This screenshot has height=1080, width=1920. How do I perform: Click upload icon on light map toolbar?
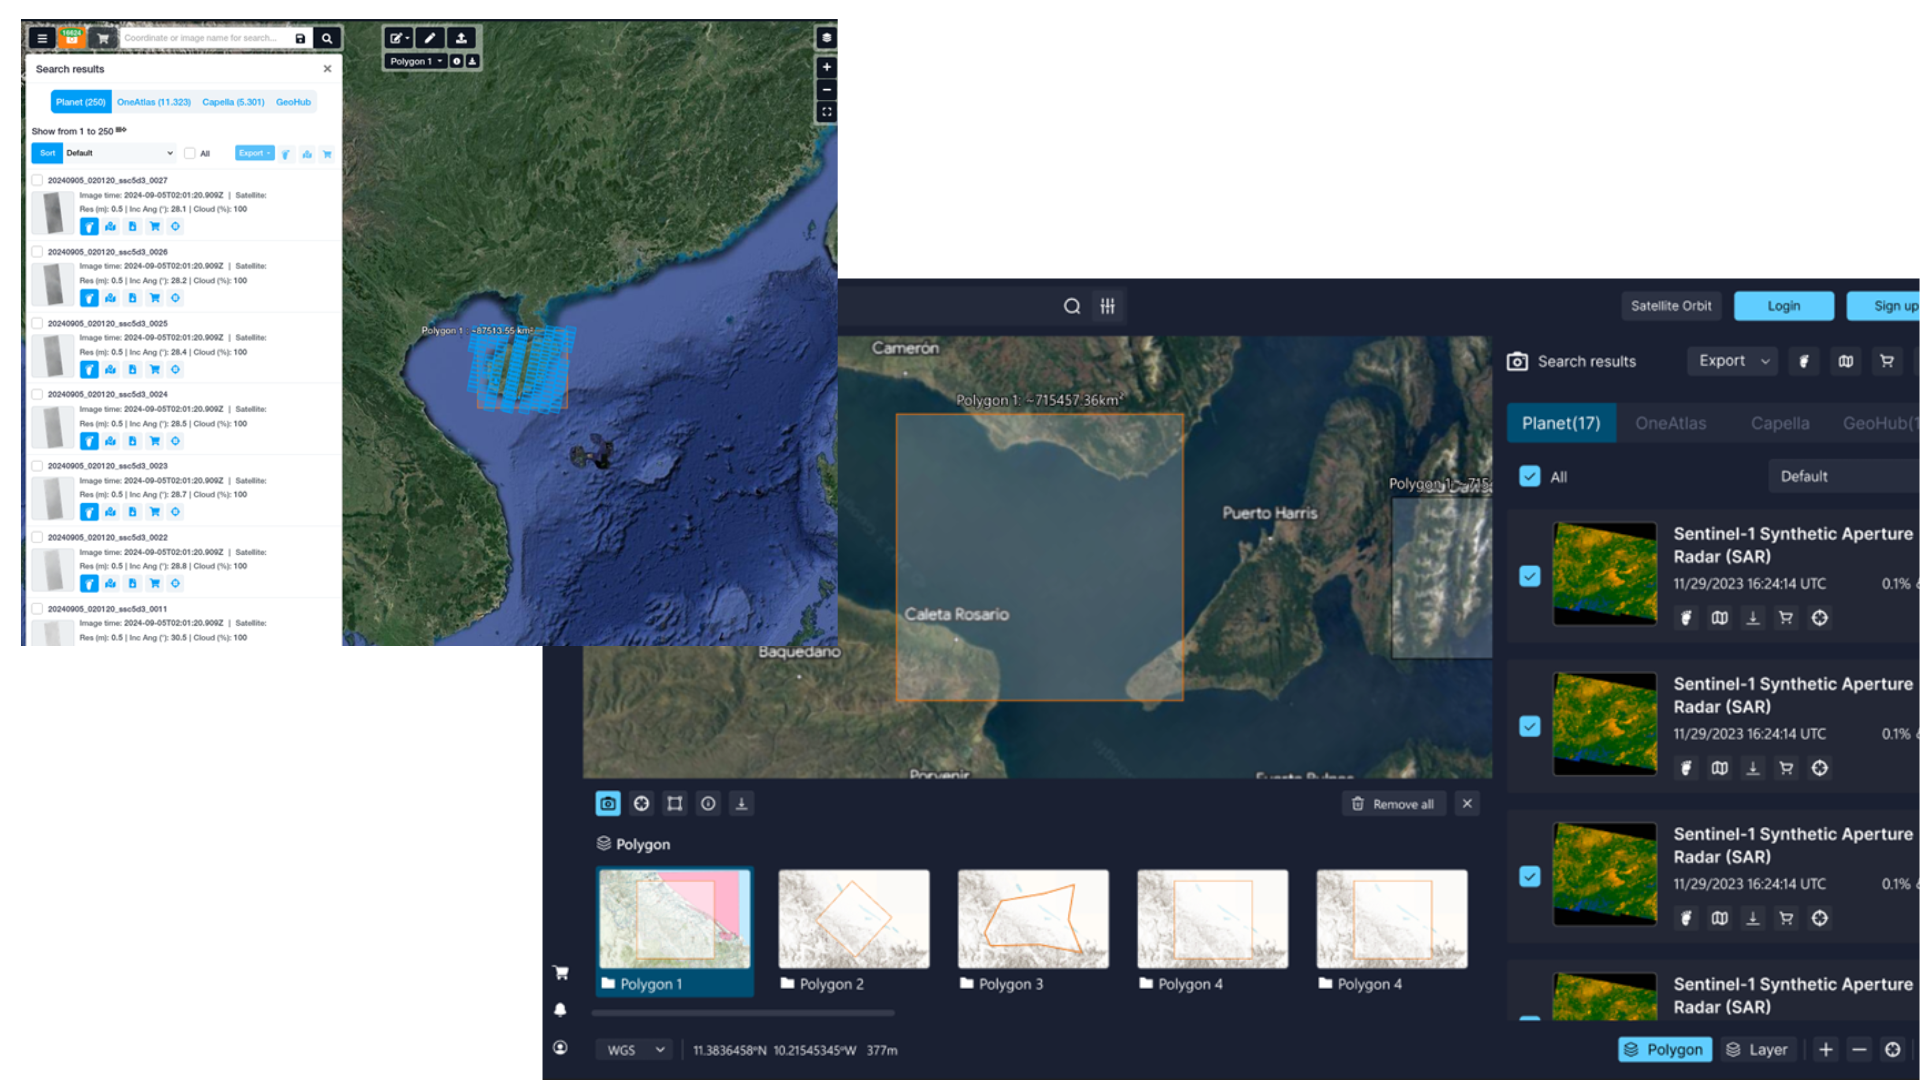(x=461, y=38)
